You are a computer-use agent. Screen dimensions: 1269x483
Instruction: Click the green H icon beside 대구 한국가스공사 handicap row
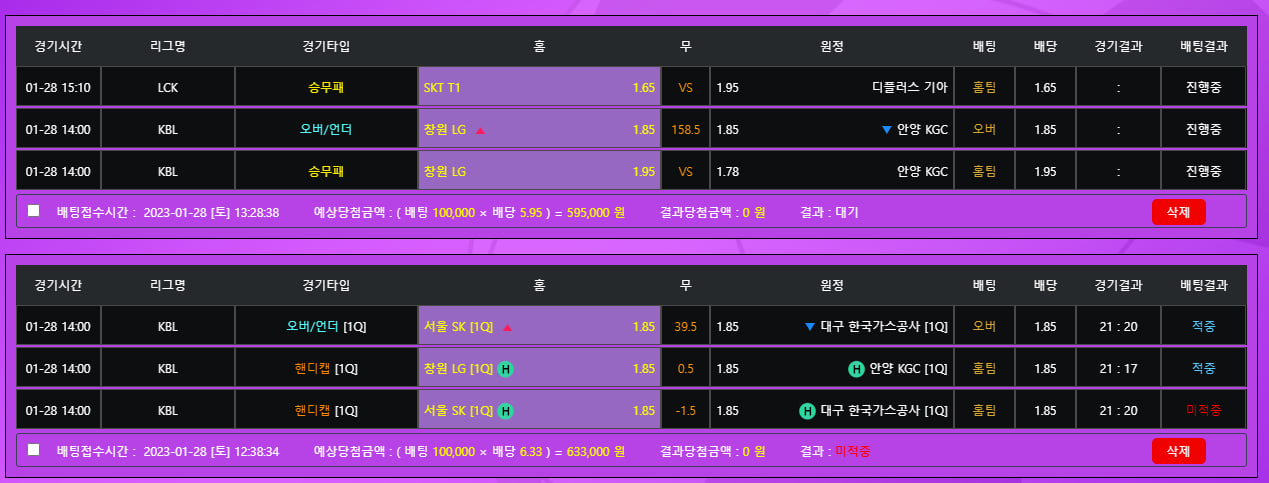807,411
